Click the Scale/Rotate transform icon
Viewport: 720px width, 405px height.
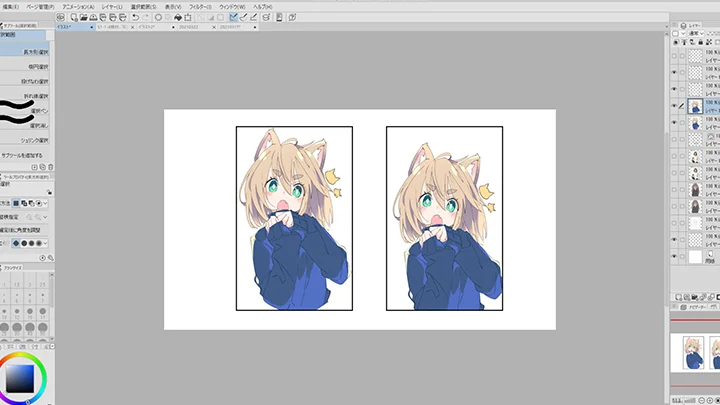(x=188, y=17)
